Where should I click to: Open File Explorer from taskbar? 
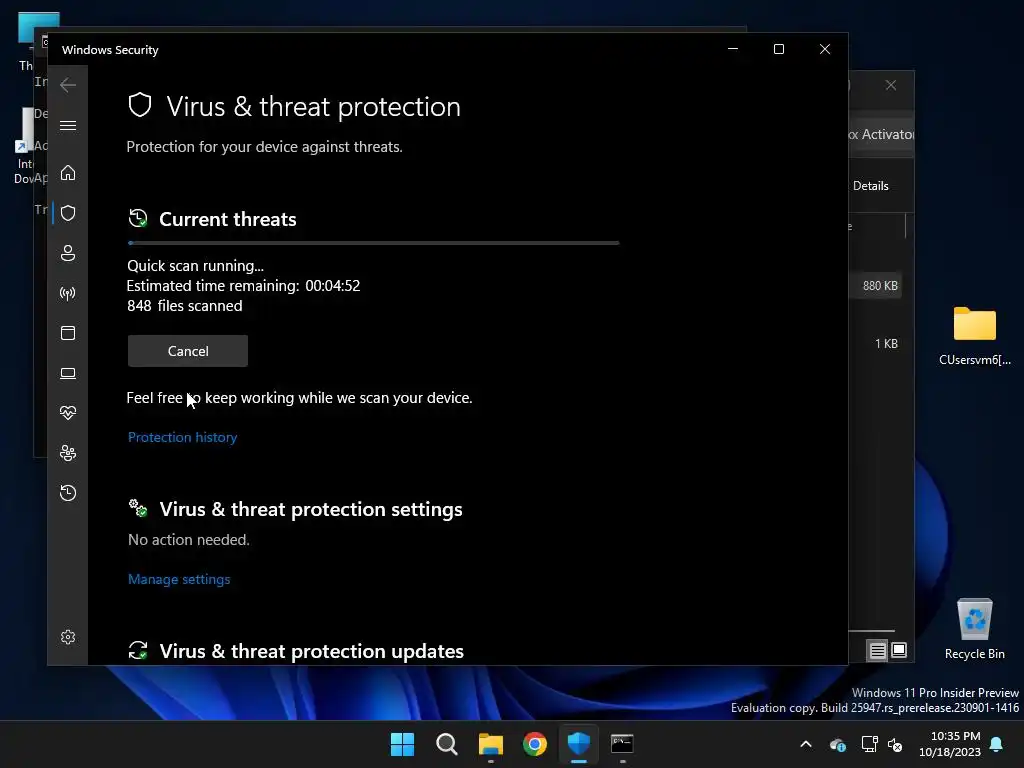(x=490, y=744)
